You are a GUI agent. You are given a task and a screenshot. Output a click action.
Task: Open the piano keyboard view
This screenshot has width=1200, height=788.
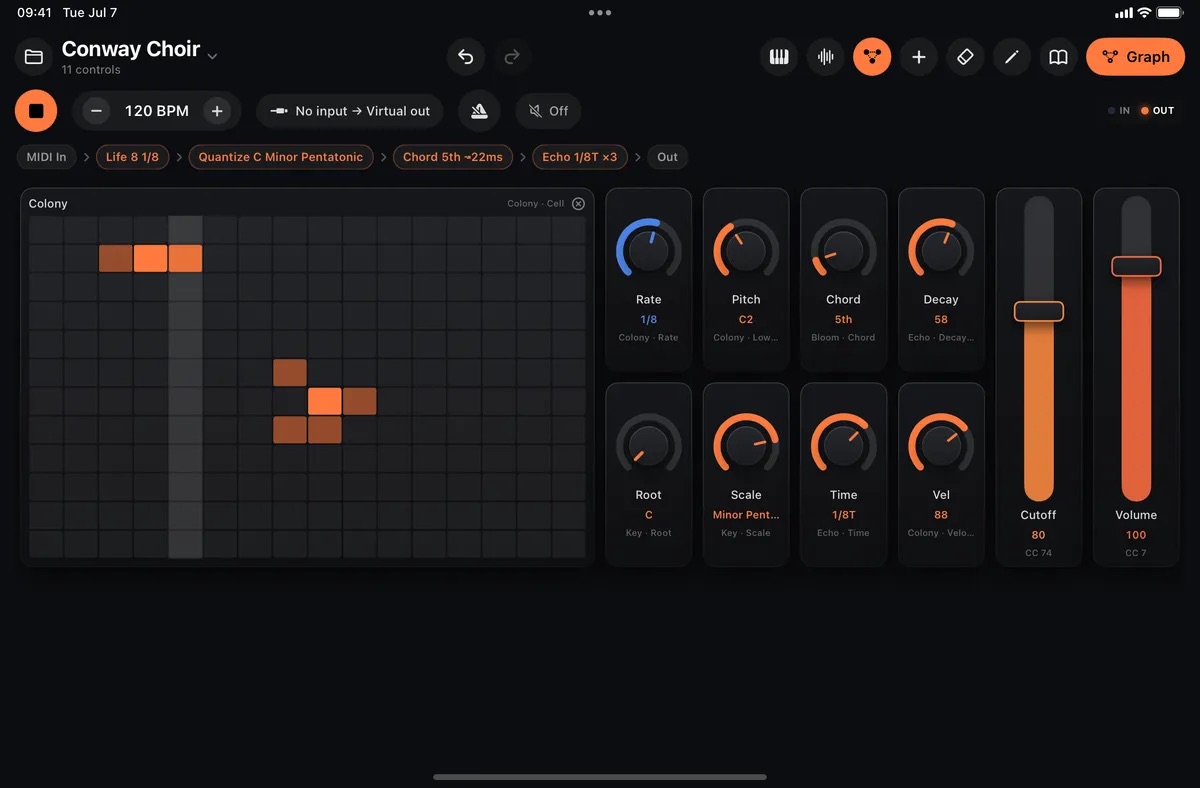[779, 57]
